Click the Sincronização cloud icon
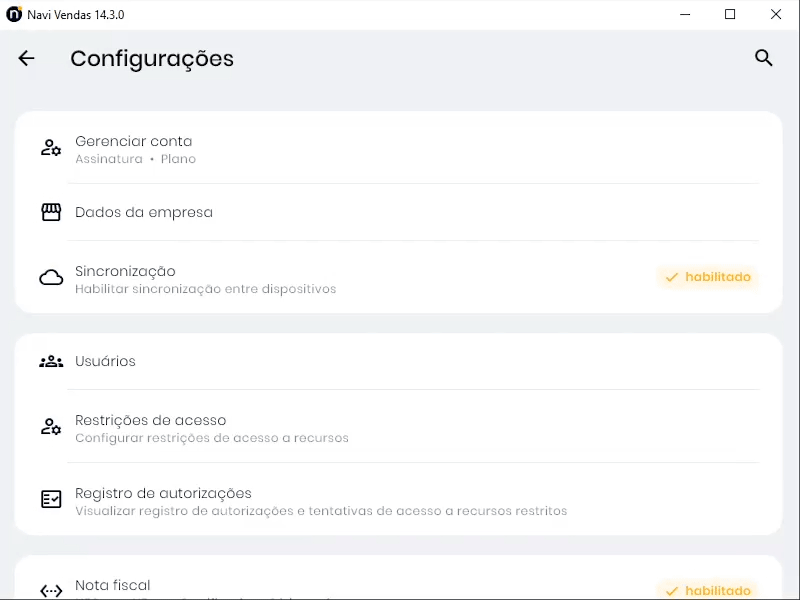Screen dimensions: 800x600 [51, 278]
